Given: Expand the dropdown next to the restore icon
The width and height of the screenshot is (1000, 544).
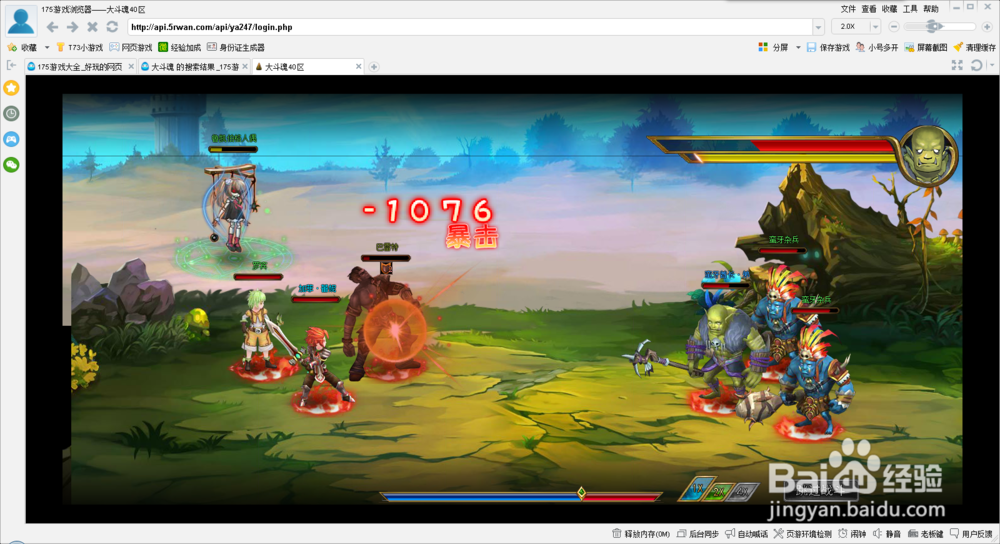Looking at the screenshot, I should coord(991,65).
